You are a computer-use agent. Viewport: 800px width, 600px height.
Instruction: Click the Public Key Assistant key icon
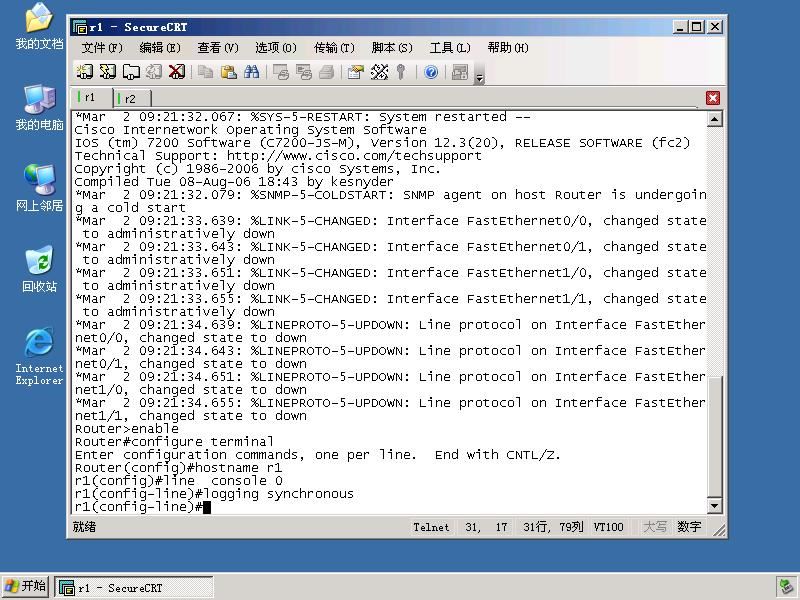coord(401,72)
